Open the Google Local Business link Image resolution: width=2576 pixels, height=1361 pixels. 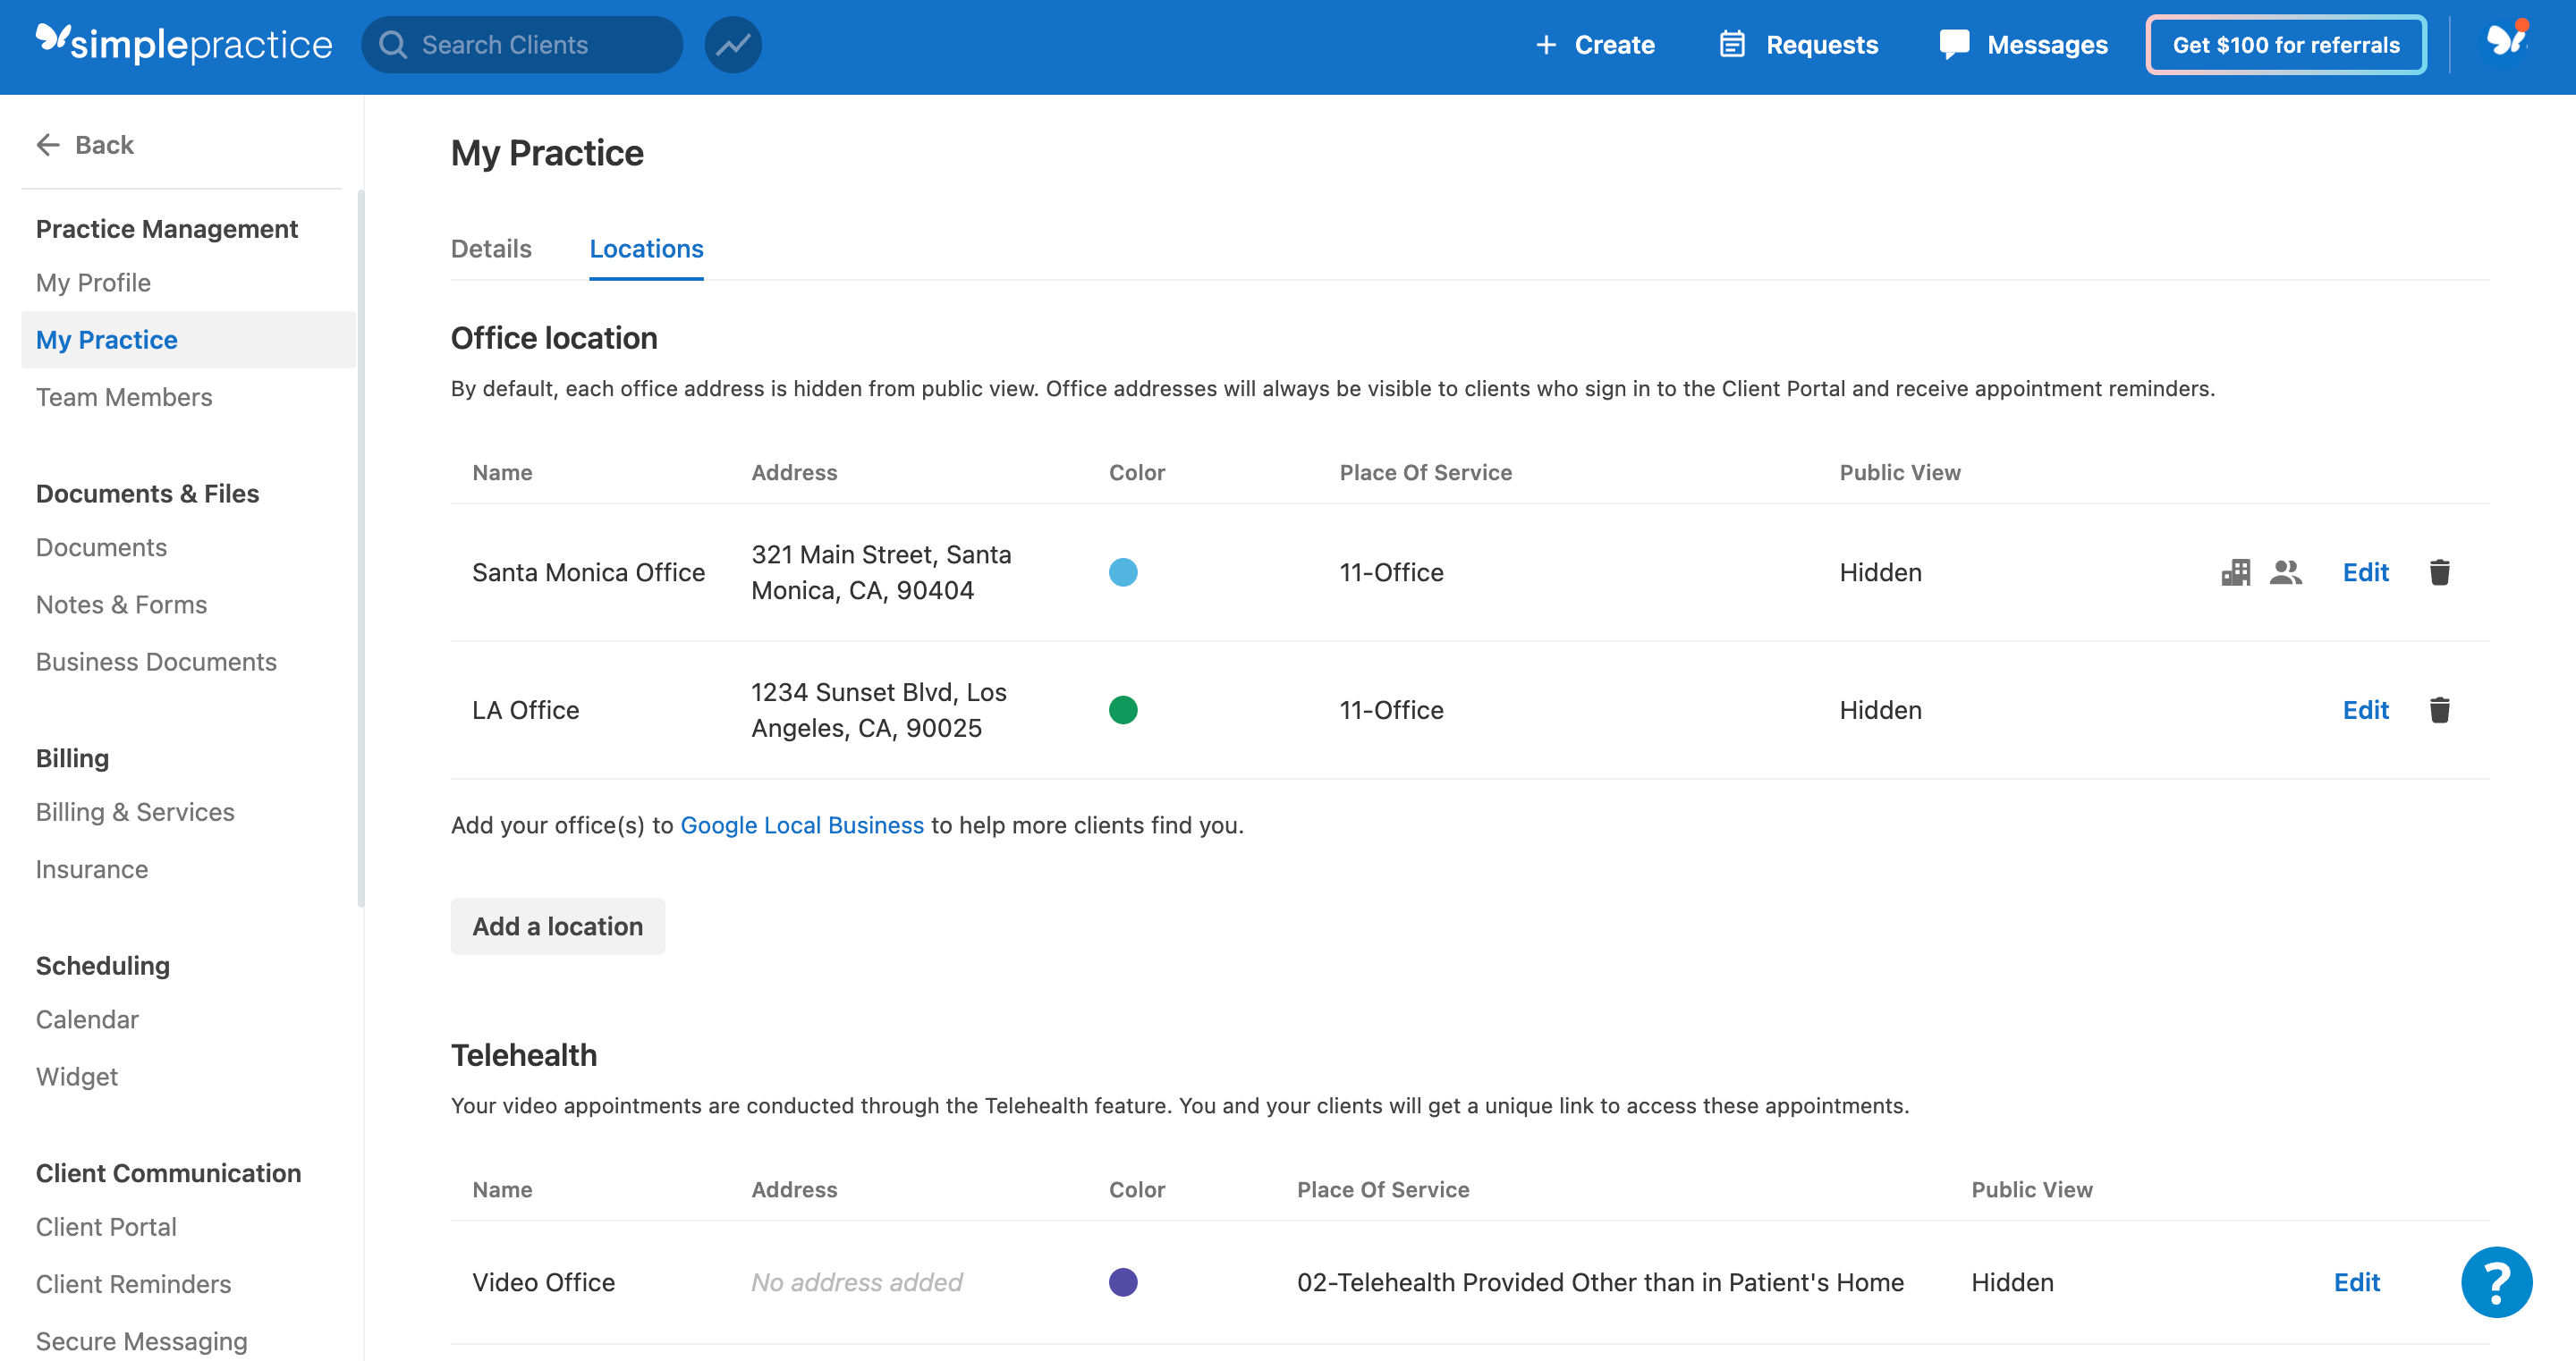(801, 825)
